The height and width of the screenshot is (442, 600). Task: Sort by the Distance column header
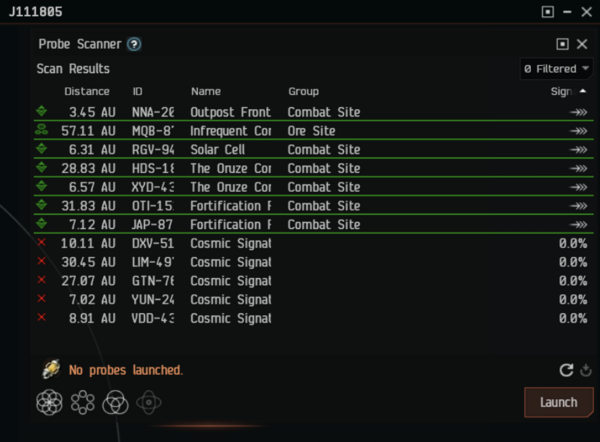coord(87,91)
